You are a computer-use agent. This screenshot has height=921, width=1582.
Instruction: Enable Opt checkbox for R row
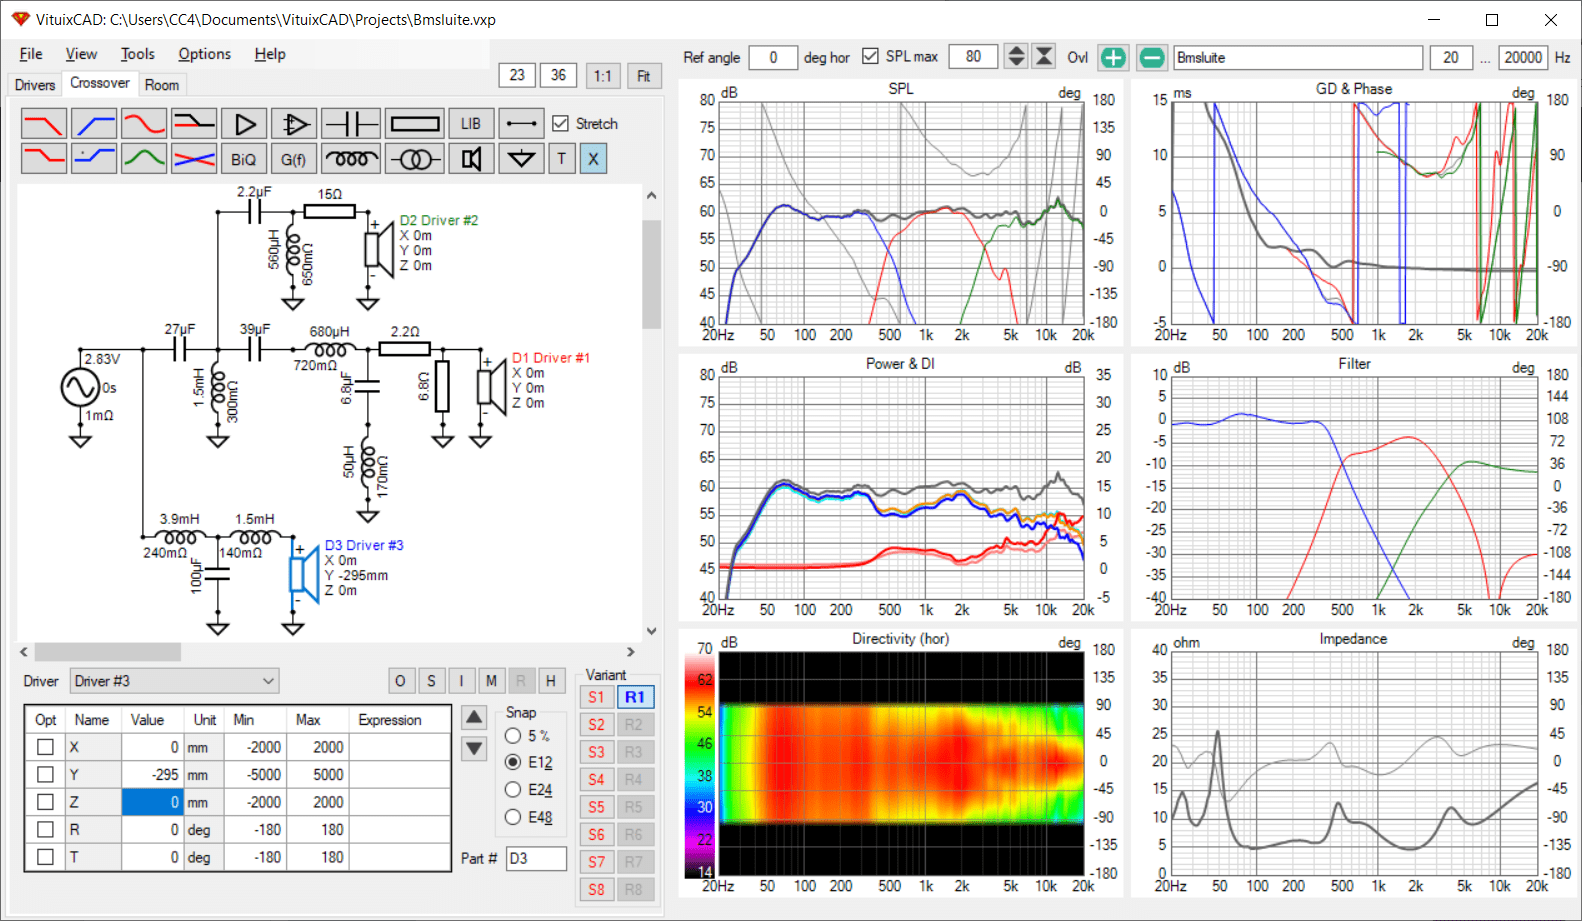45,829
